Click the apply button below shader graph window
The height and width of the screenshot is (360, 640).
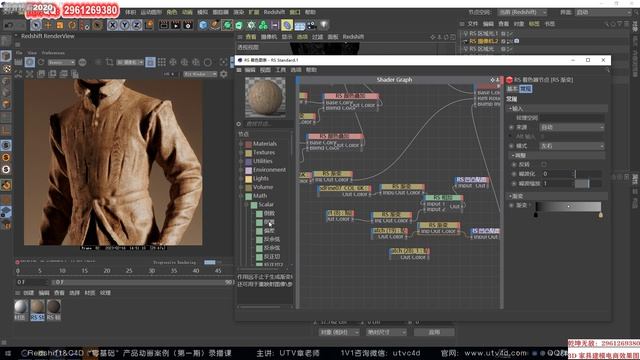434,332
